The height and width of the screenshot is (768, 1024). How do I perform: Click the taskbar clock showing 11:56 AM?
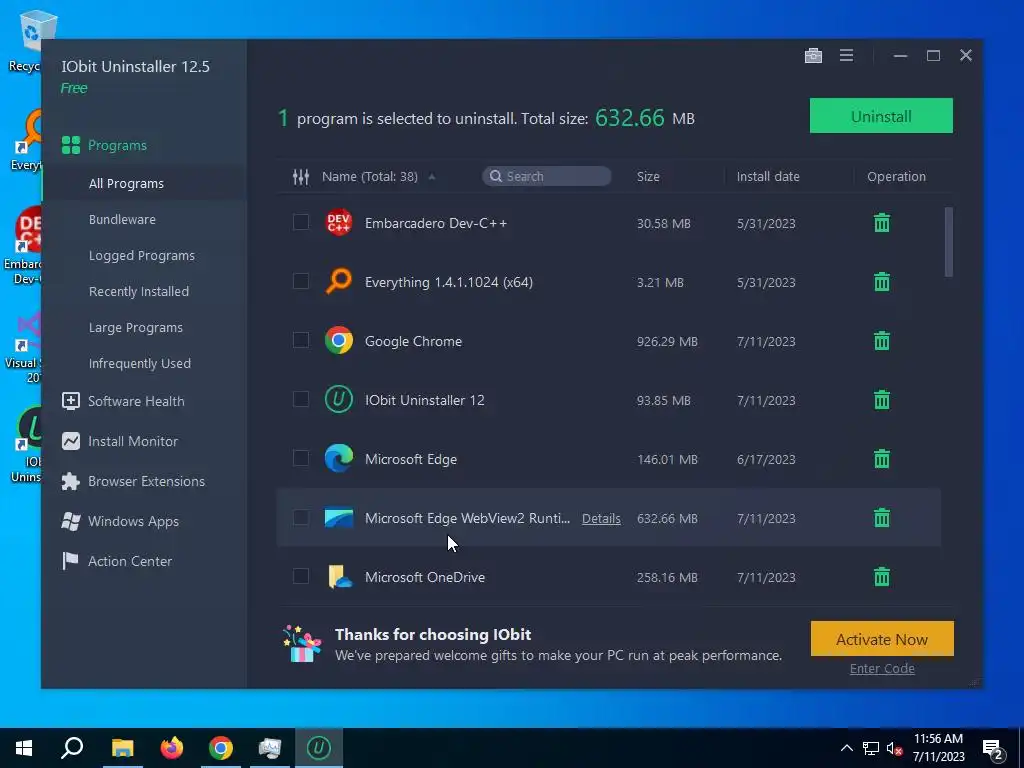tap(938, 748)
